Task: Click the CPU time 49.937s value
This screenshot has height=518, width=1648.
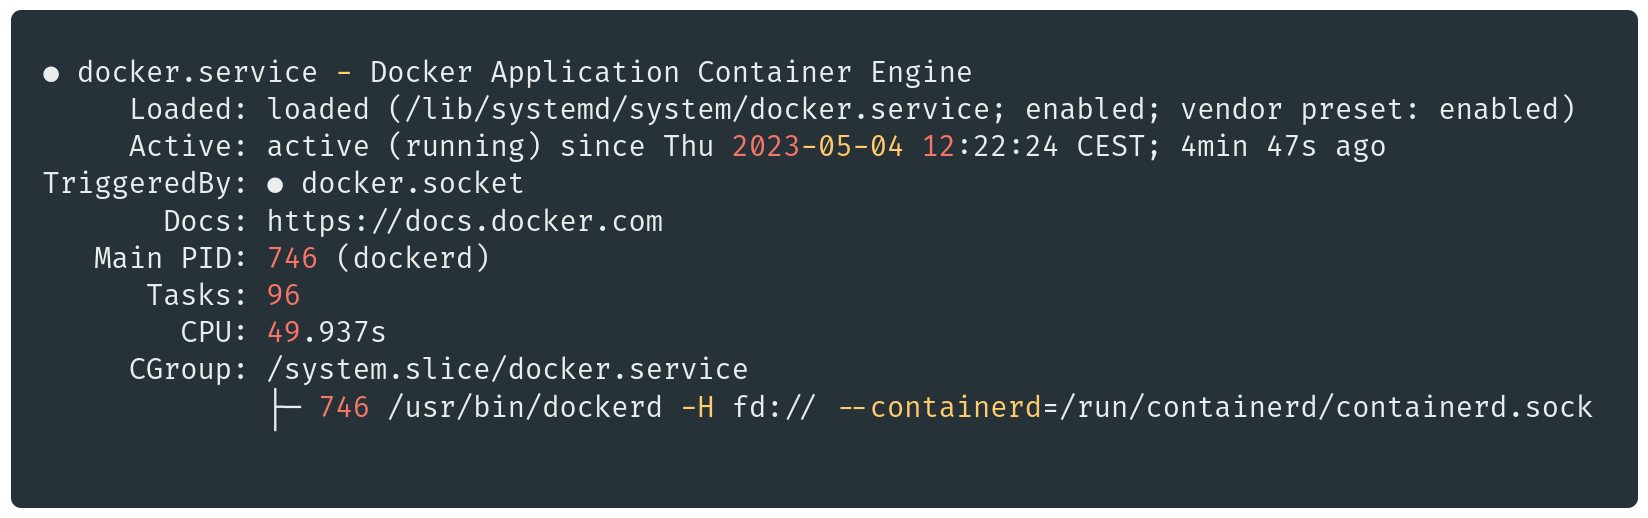Action: pos(326,332)
